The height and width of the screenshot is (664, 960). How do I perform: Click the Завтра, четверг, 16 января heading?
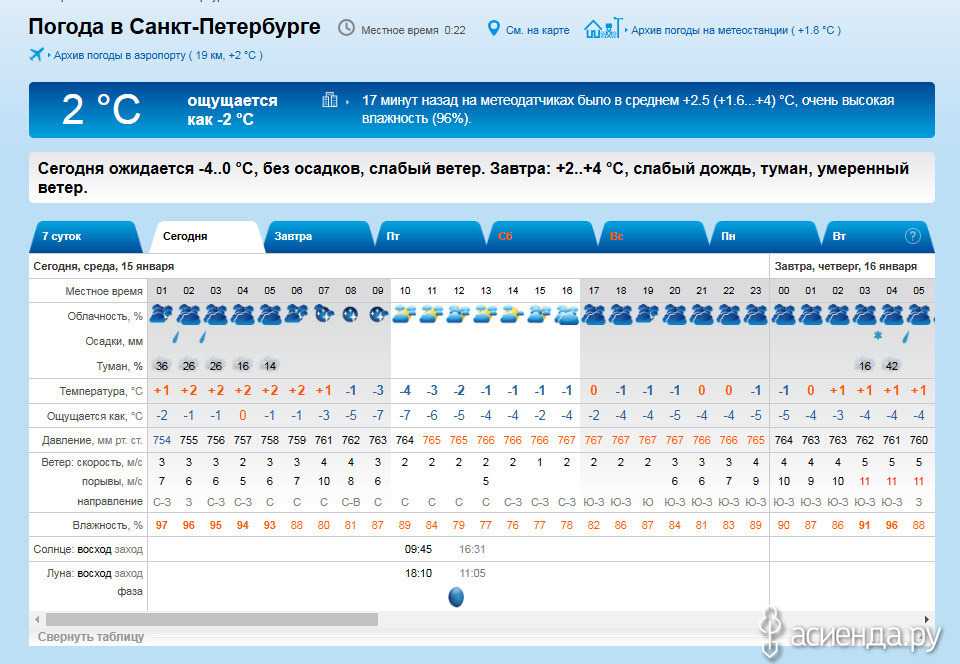click(x=846, y=266)
